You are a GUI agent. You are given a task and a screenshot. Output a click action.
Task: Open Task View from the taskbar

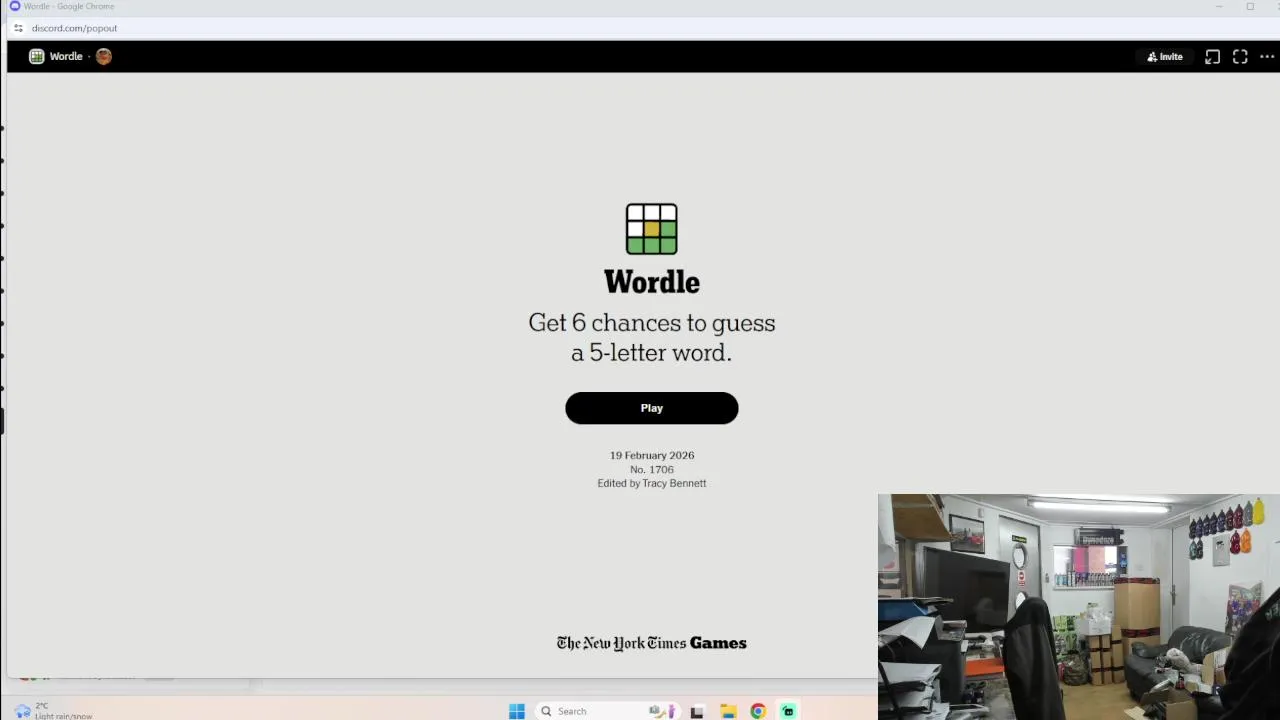(x=697, y=711)
